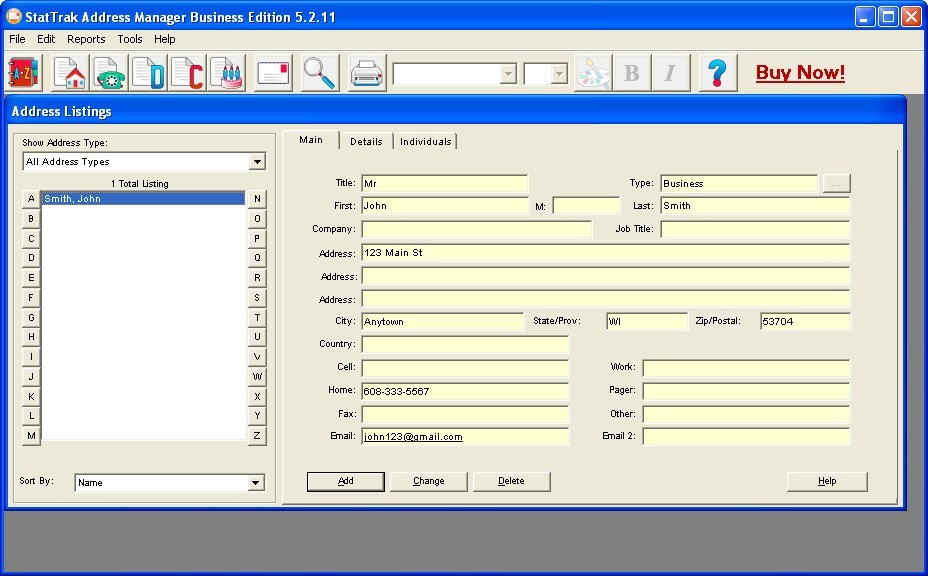The image size is (928, 576).
Task: Click the Last name field
Action: (755, 206)
